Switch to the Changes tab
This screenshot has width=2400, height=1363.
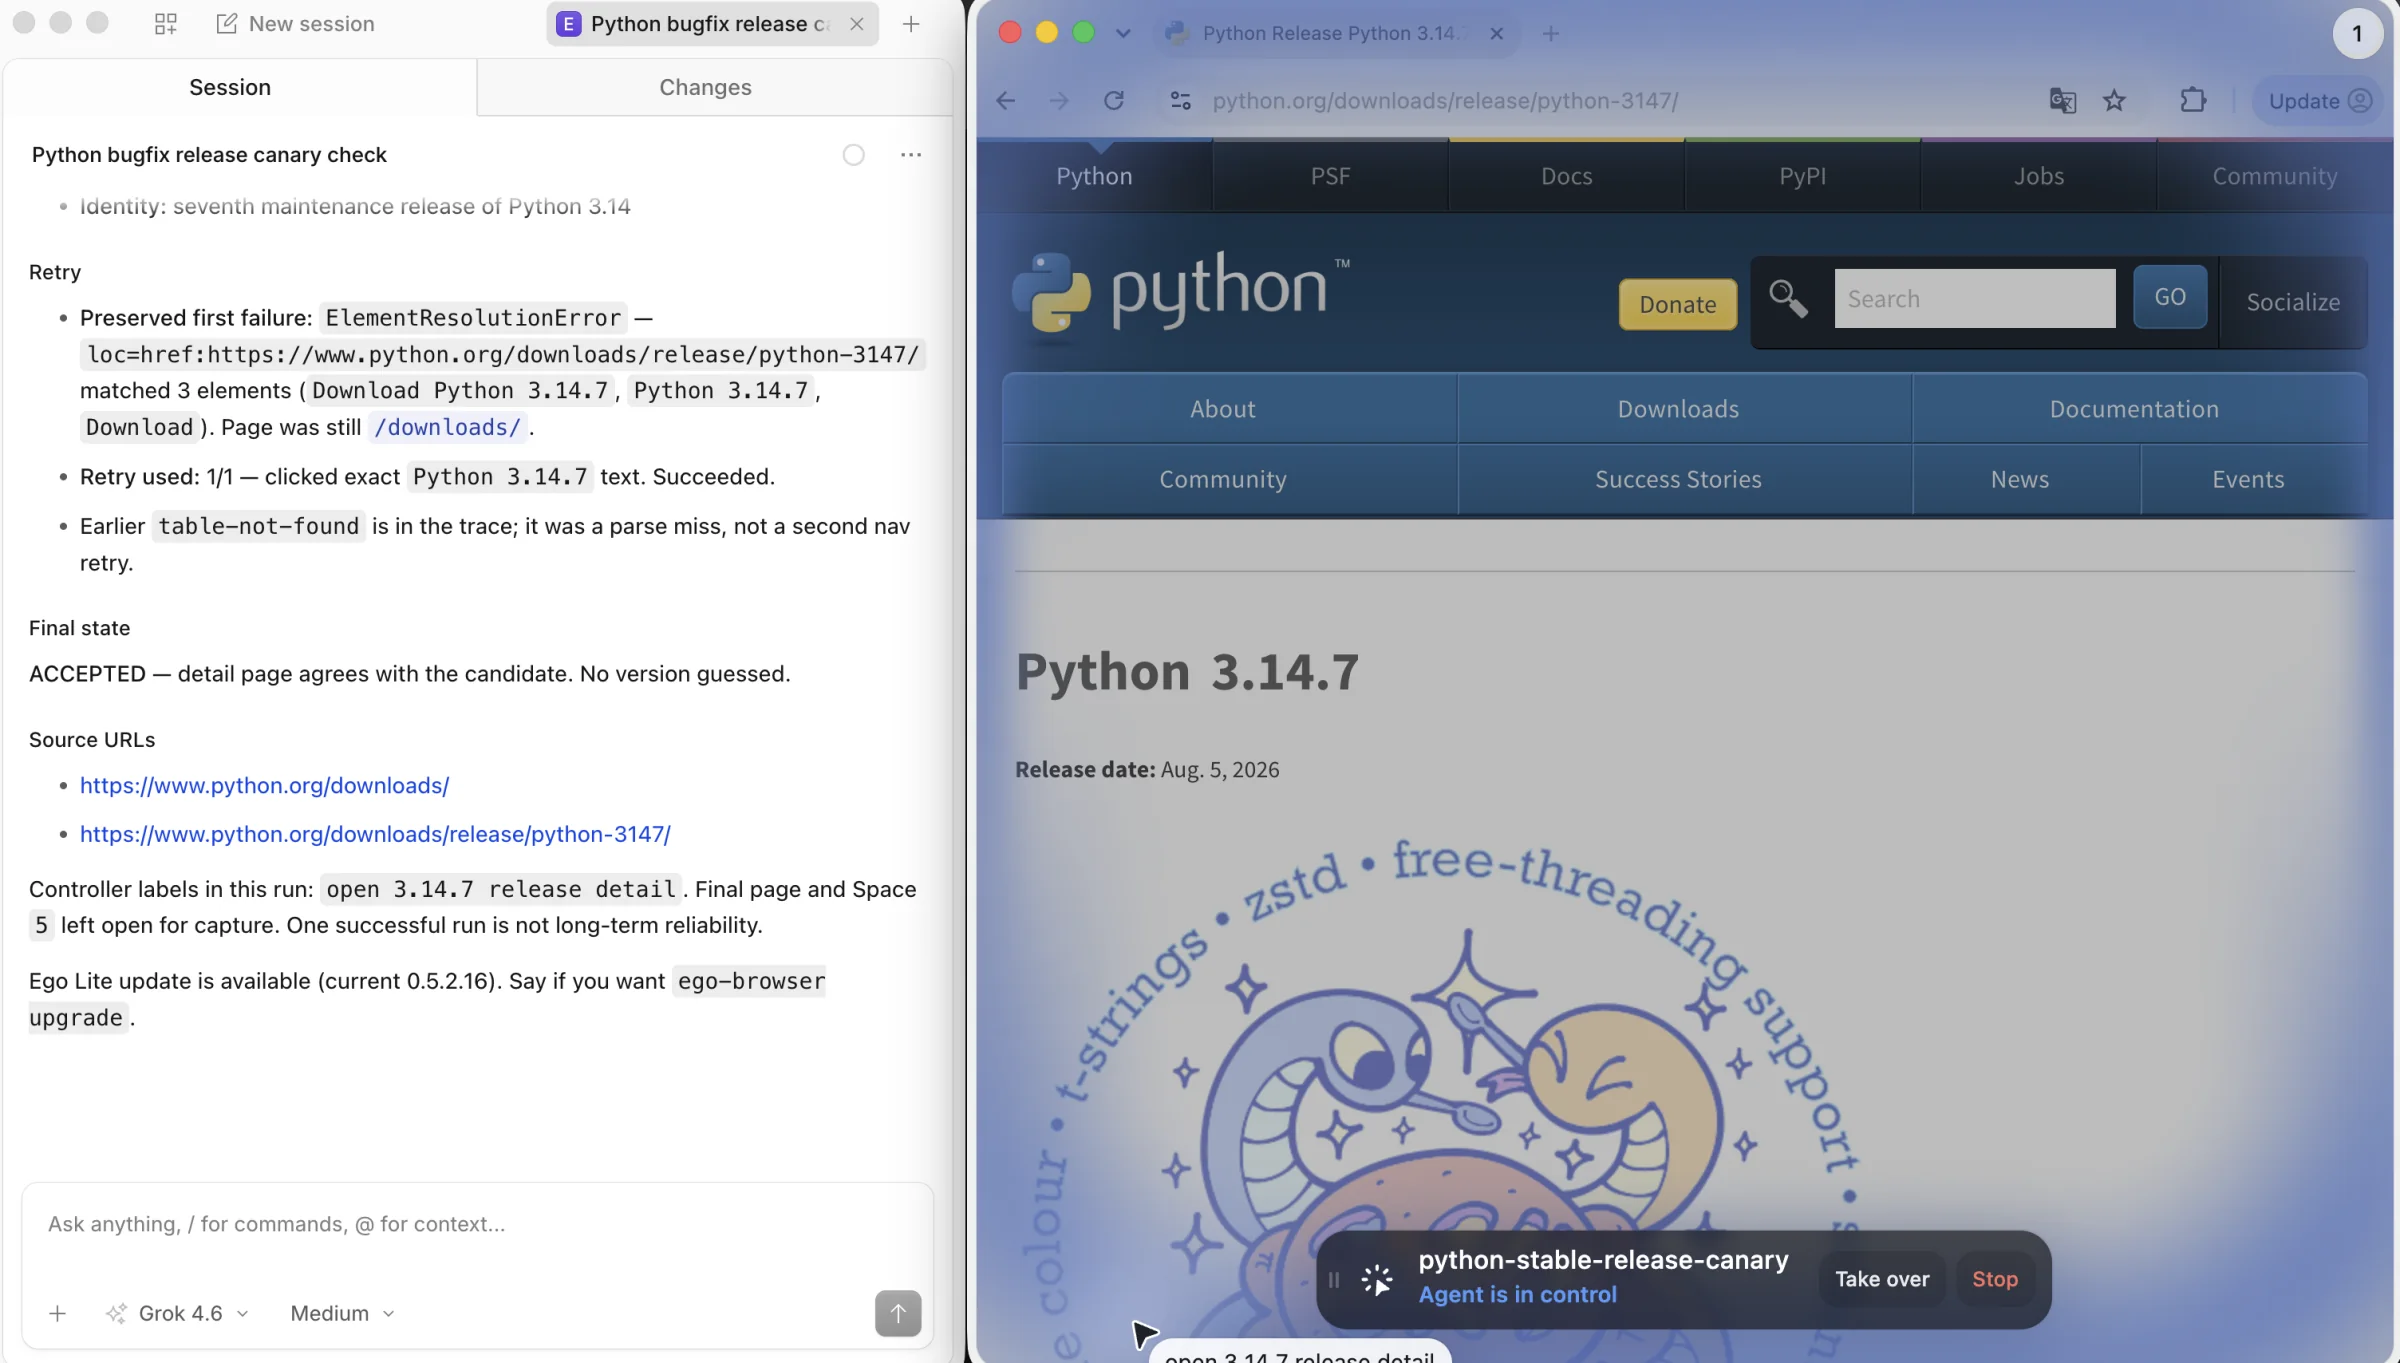705,87
